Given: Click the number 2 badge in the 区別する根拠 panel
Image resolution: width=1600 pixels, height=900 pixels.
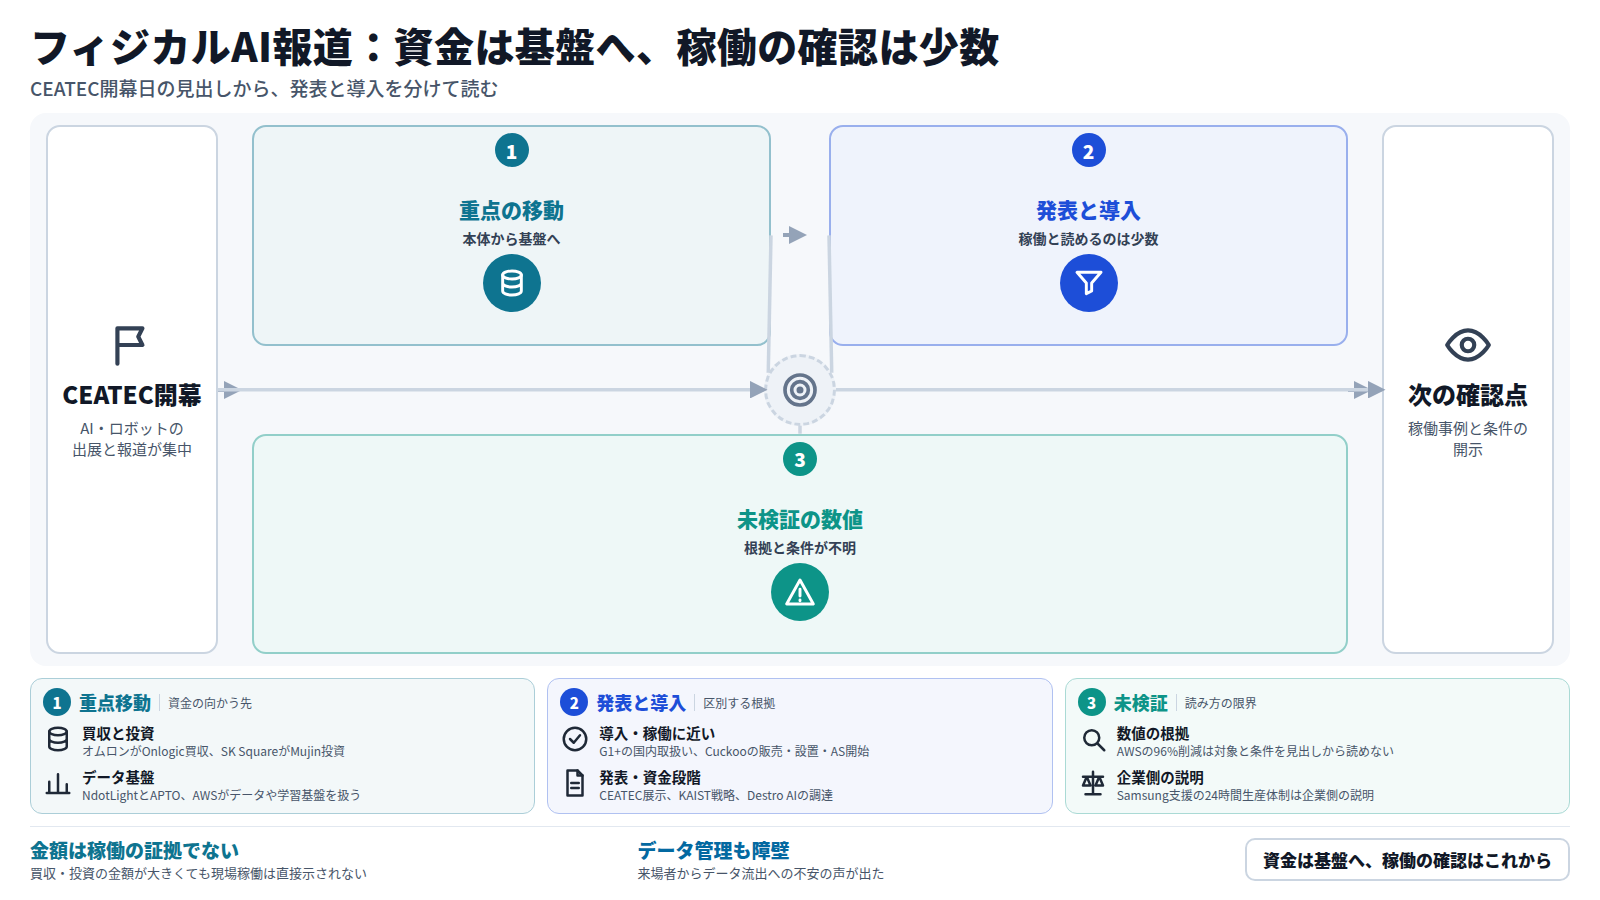Looking at the screenshot, I should point(574,703).
